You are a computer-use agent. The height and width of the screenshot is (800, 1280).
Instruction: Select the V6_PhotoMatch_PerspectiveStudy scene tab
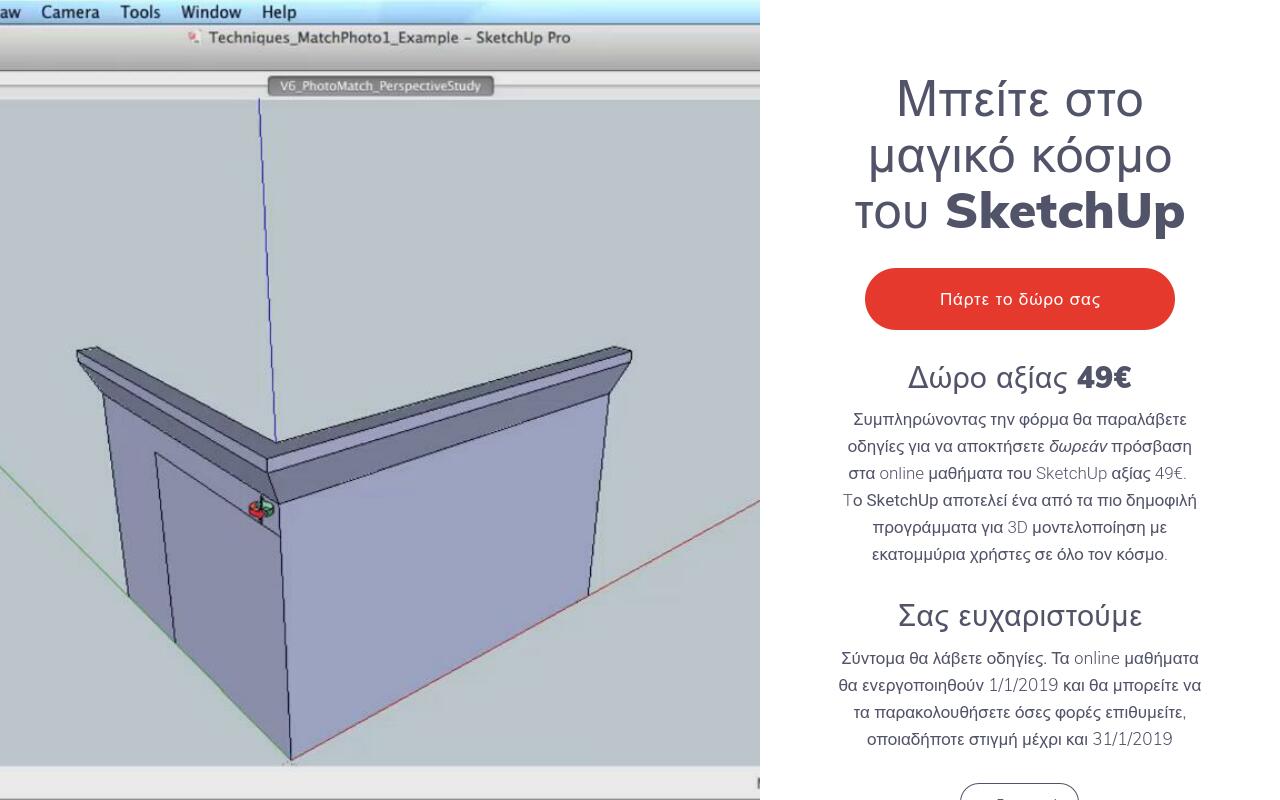[x=380, y=86]
